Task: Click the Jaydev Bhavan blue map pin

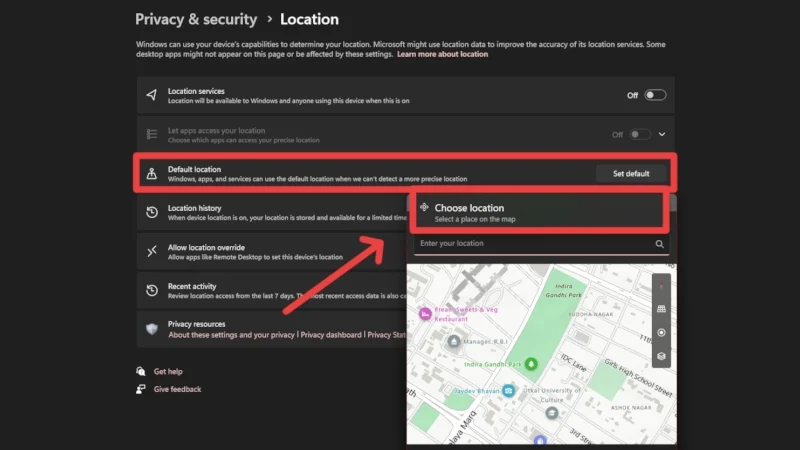Action: point(509,390)
